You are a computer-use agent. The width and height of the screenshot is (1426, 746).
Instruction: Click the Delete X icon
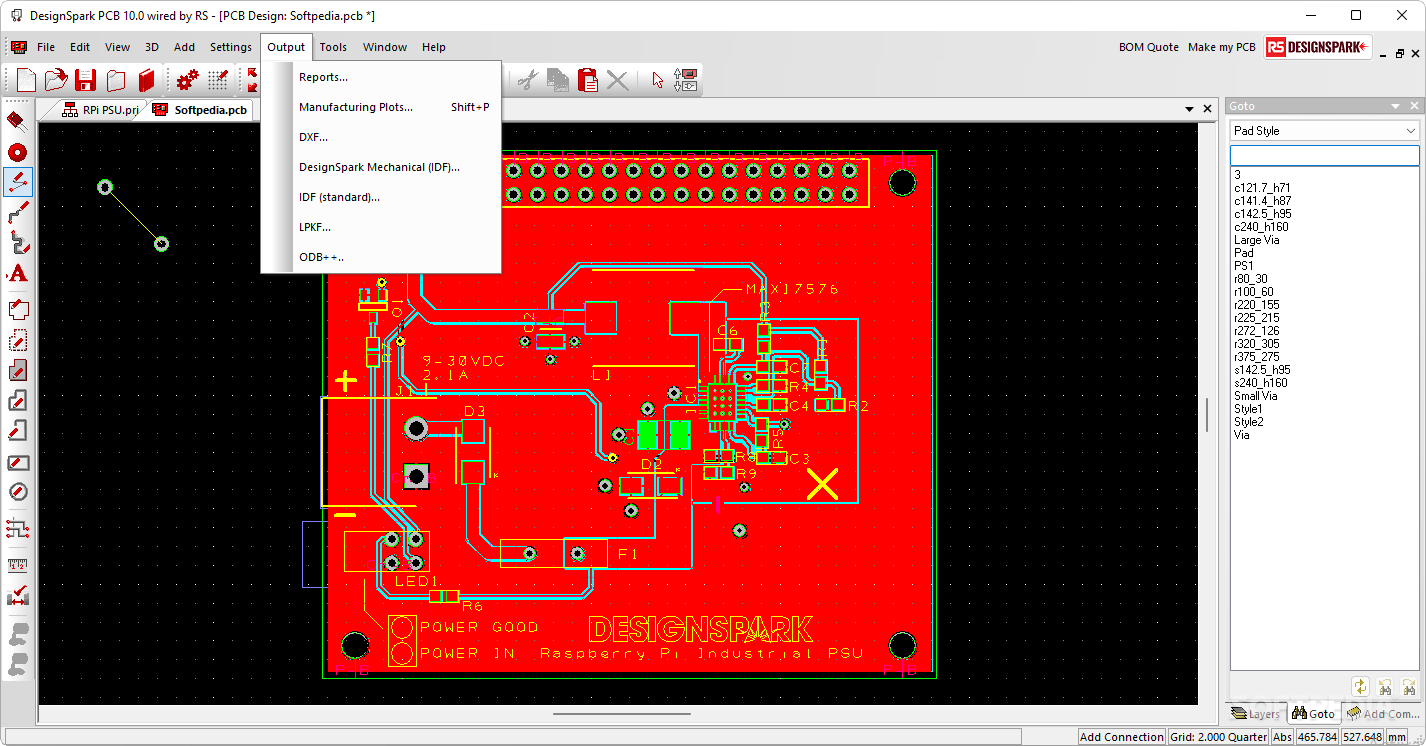pyautogui.click(x=618, y=80)
